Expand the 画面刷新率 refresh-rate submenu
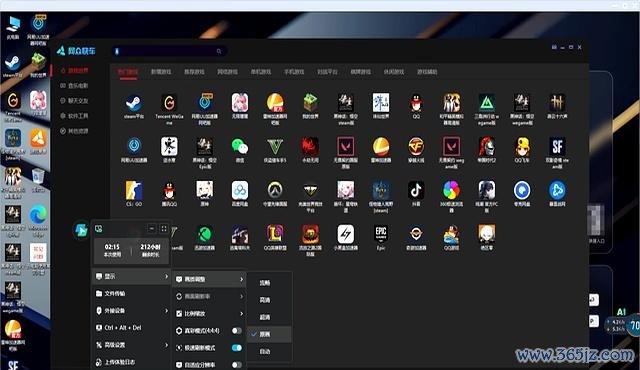The width and height of the screenshot is (640, 370). click(x=209, y=296)
